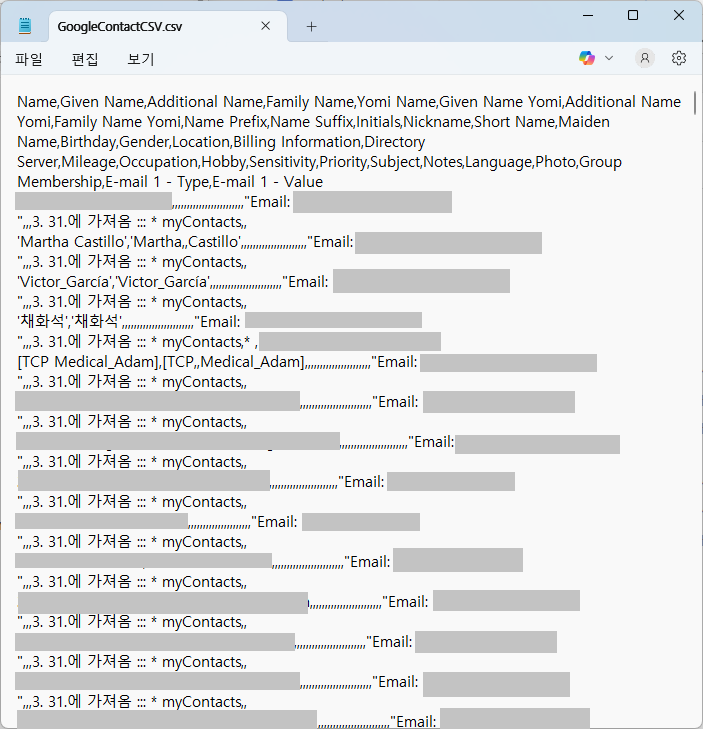Open the account profile icon
703x729 pixels.
[x=645, y=58]
